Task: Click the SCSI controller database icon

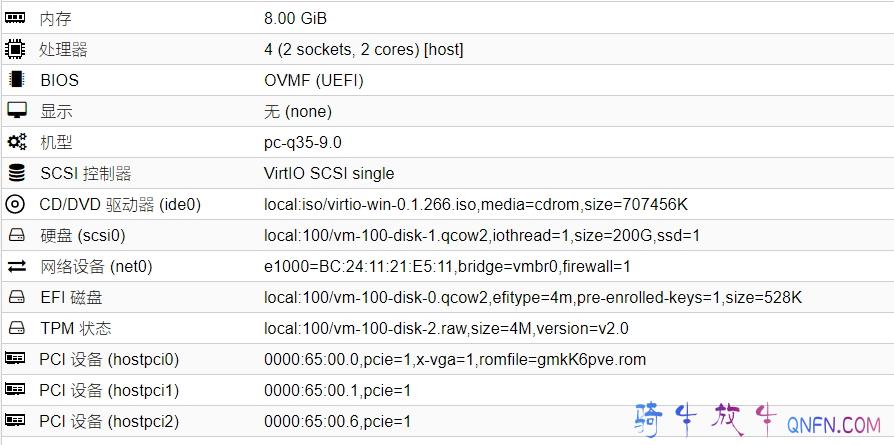Action: point(16,173)
